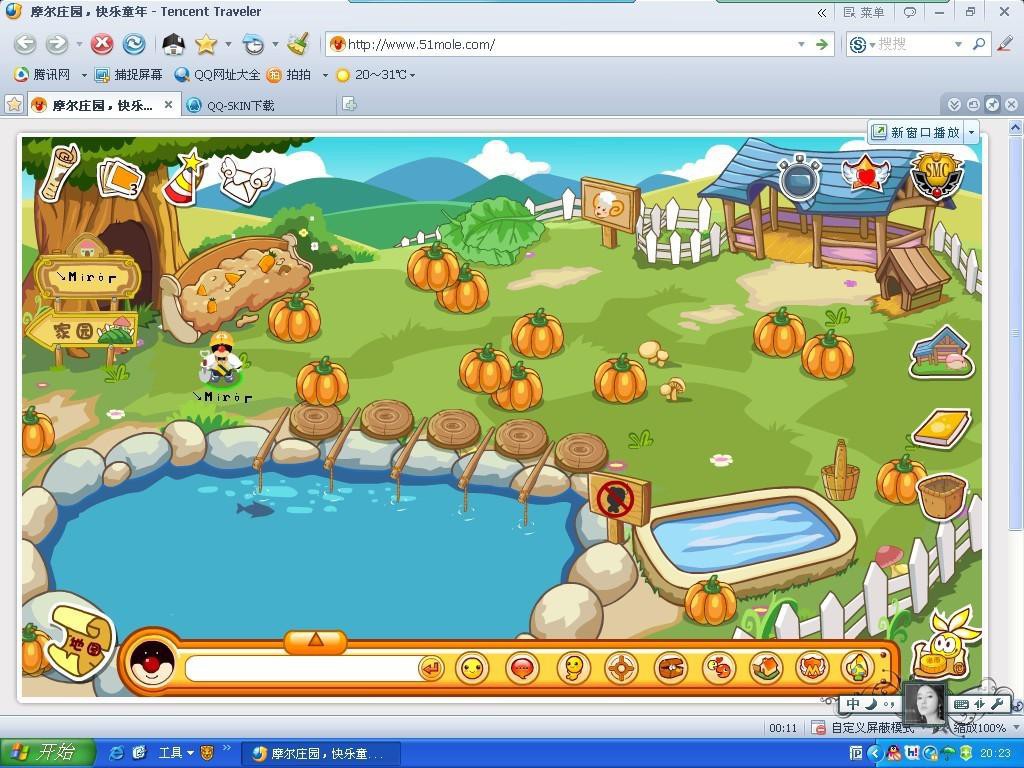Click the yellow figure action icon
This screenshot has height=768, width=1024.
(x=574, y=667)
